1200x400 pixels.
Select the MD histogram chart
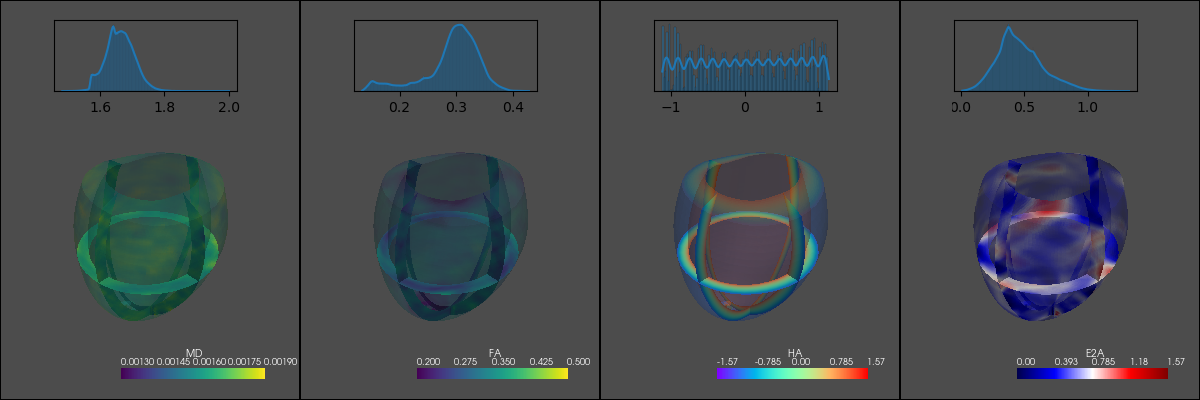[x=146, y=55]
